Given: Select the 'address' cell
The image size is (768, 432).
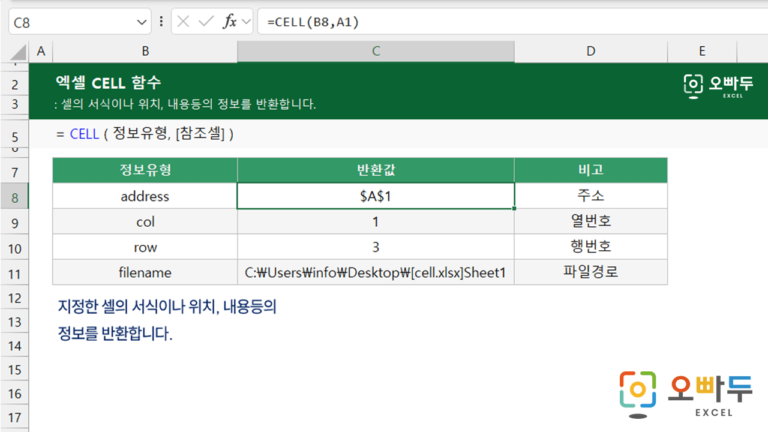Looking at the screenshot, I should (145, 196).
